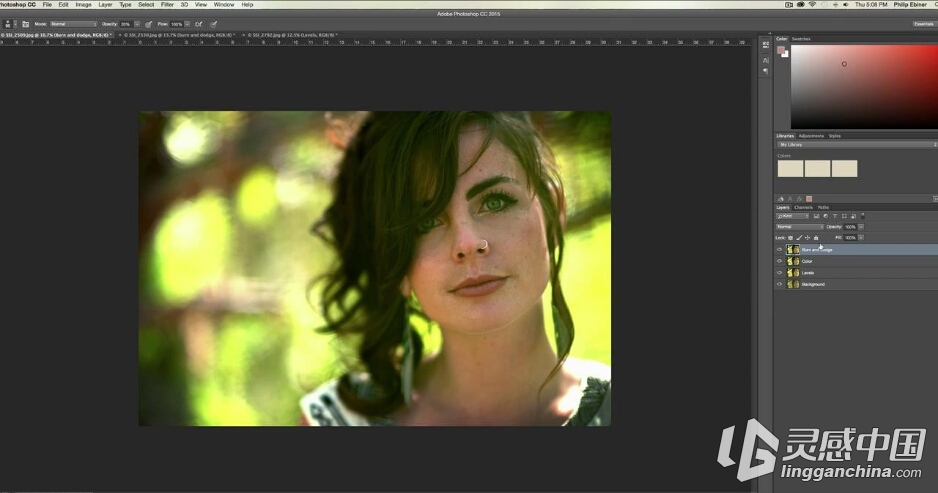Open the Filter menu
The height and width of the screenshot is (493, 938).
[x=168, y=4]
